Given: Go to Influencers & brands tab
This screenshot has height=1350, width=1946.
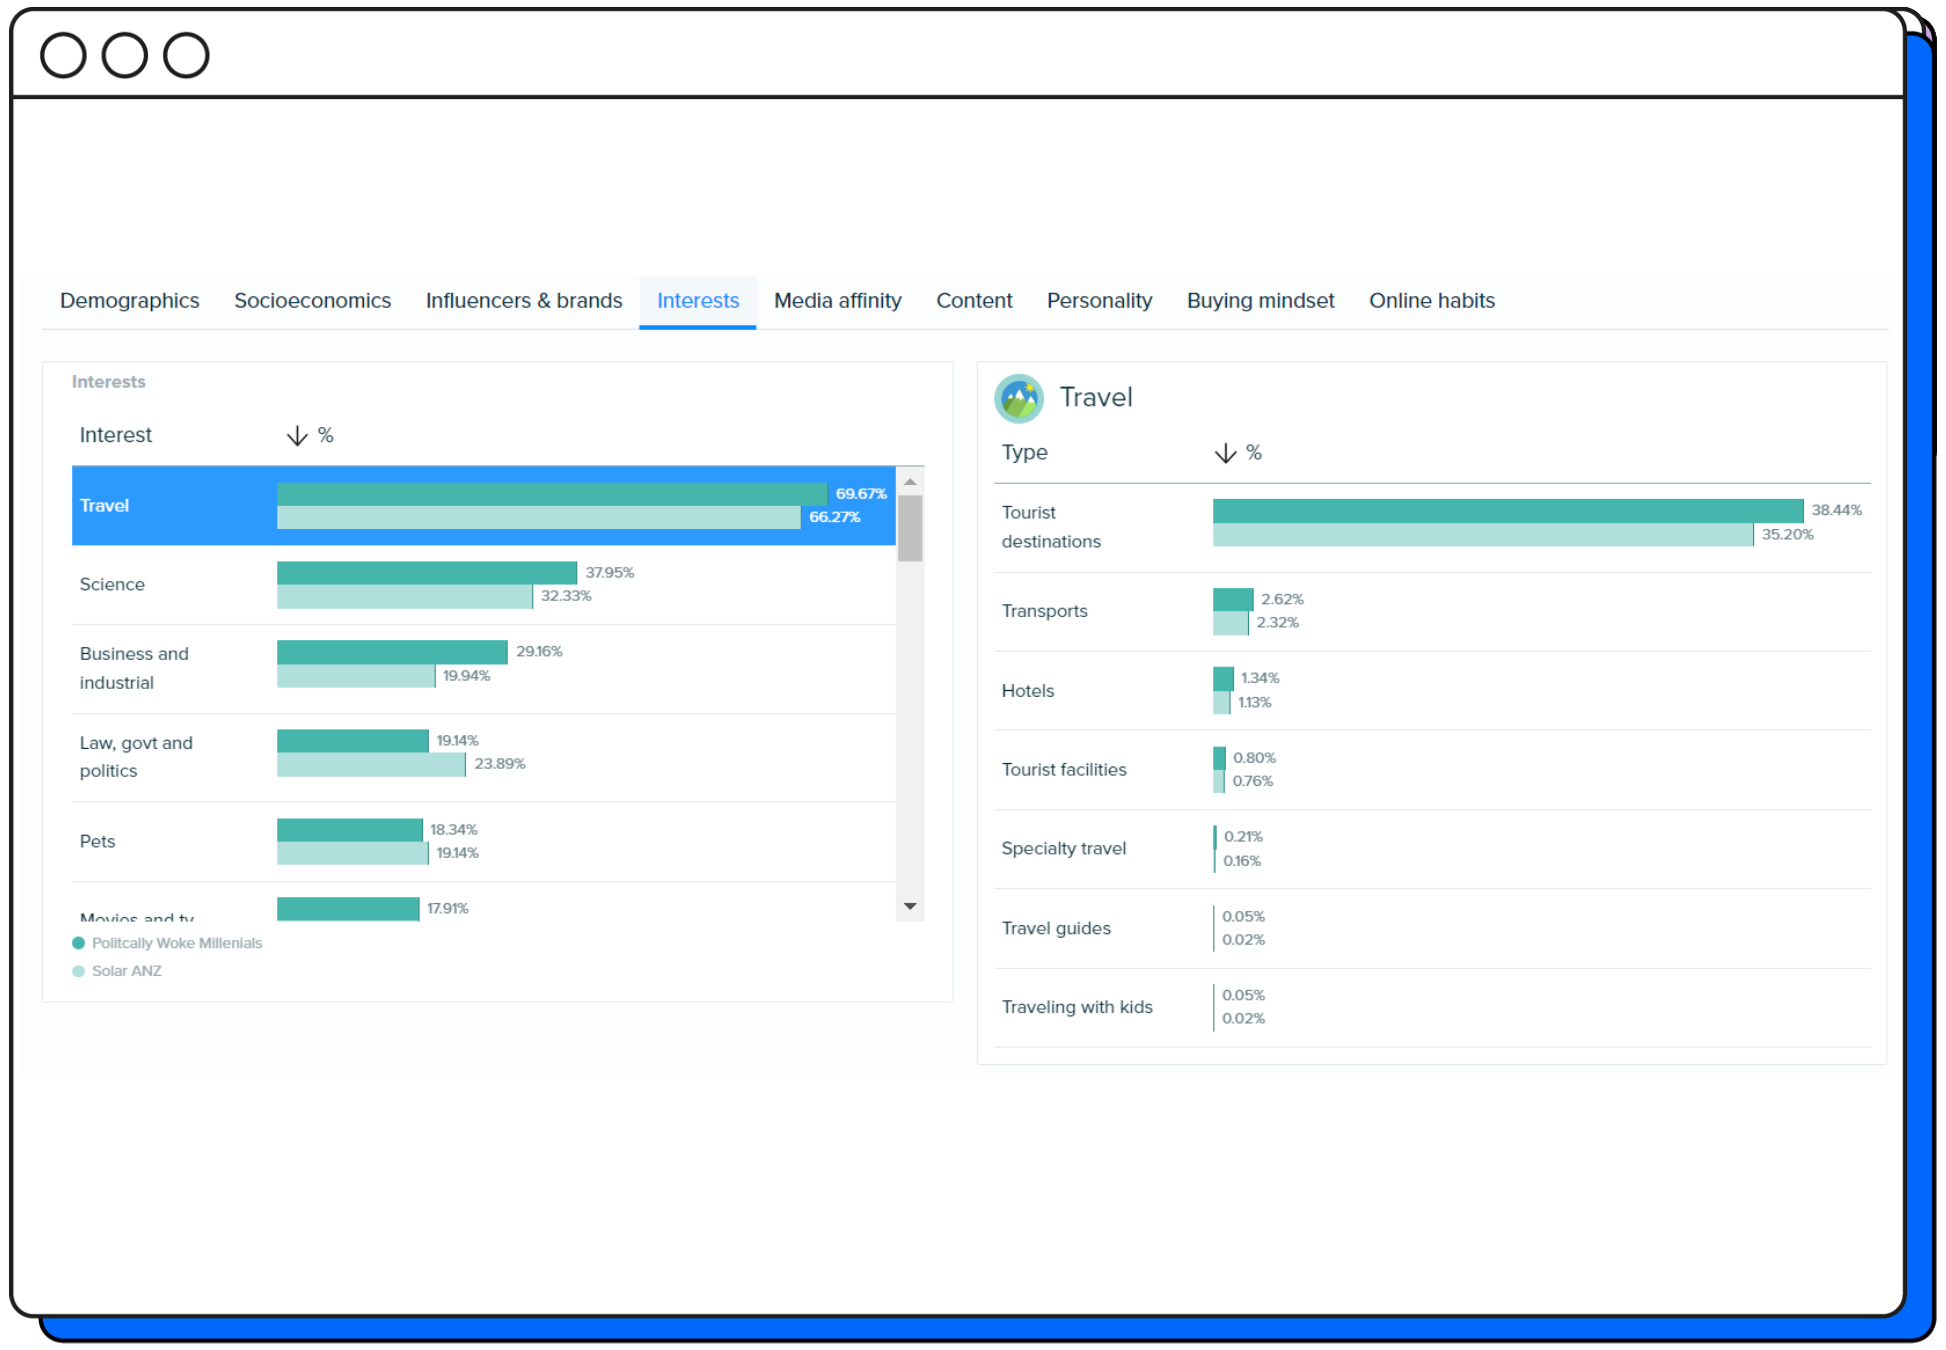Looking at the screenshot, I should [523, 301].
